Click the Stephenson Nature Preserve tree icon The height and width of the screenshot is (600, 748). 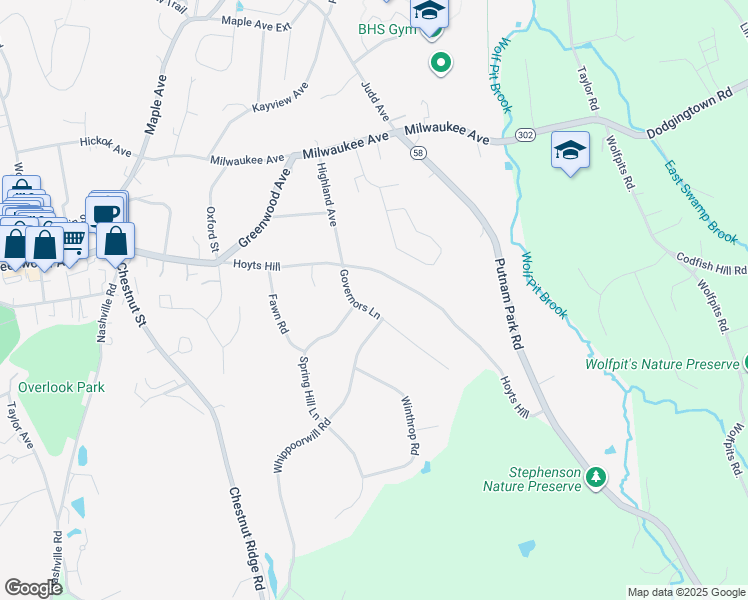click(x=595, y=477)
